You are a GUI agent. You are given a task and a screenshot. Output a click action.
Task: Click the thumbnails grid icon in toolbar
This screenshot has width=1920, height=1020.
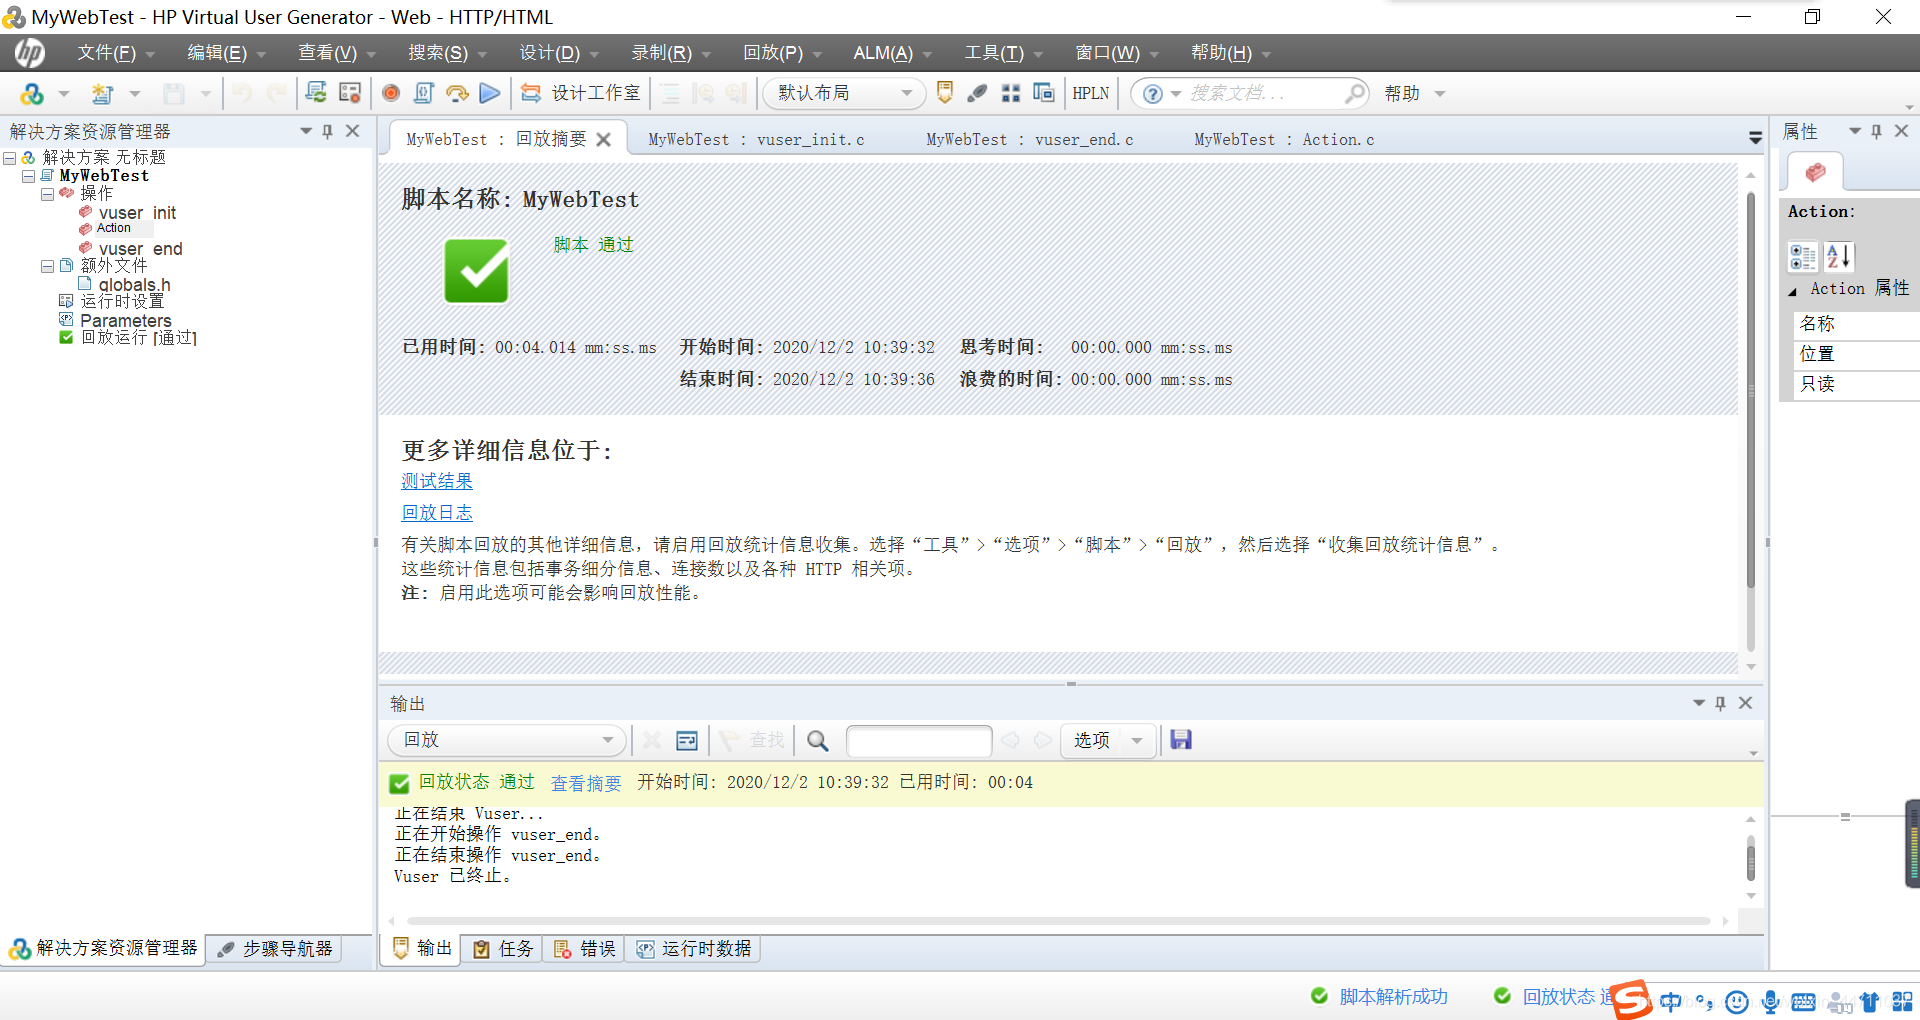1011,93
